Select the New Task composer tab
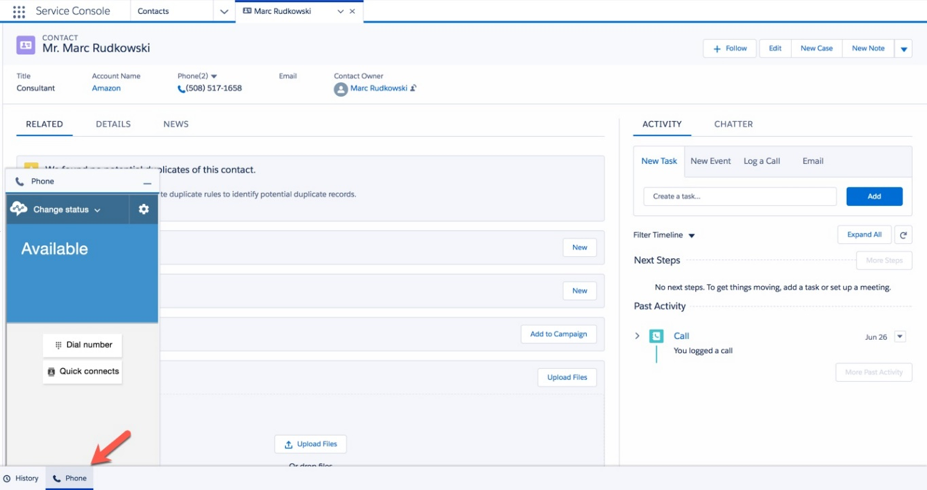Screen dimensions: 927x490 (x=659, y=161)
